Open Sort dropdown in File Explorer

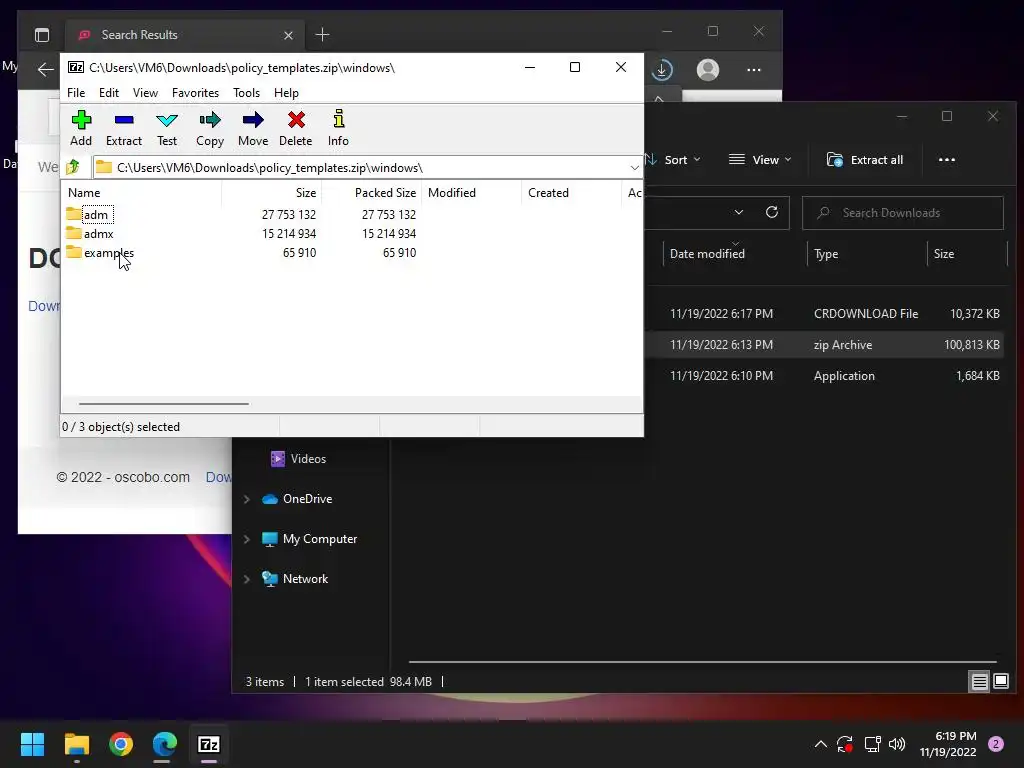coord(674,160)
